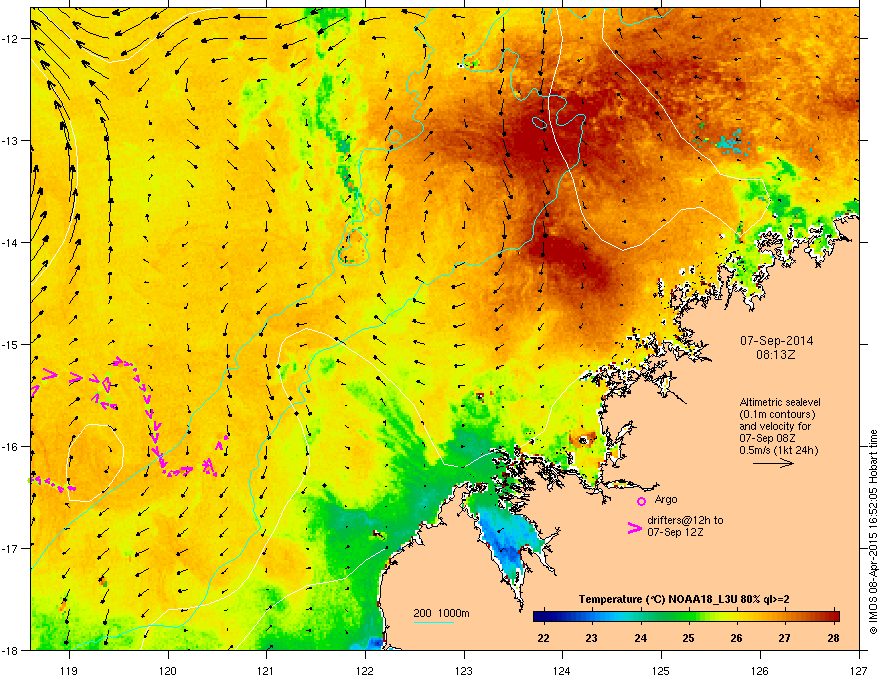Click the longitude axis label 124
880x680 pixels.
[562, 670]
